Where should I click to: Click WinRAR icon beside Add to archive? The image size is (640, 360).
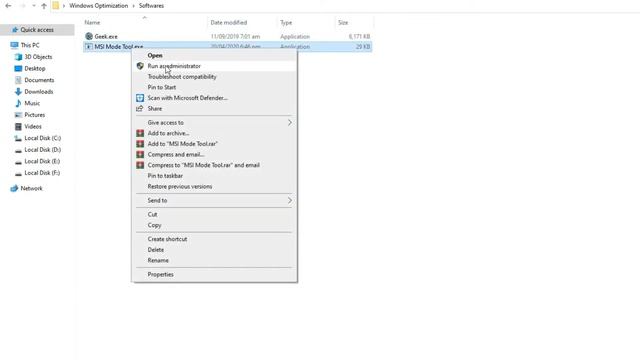140,133
